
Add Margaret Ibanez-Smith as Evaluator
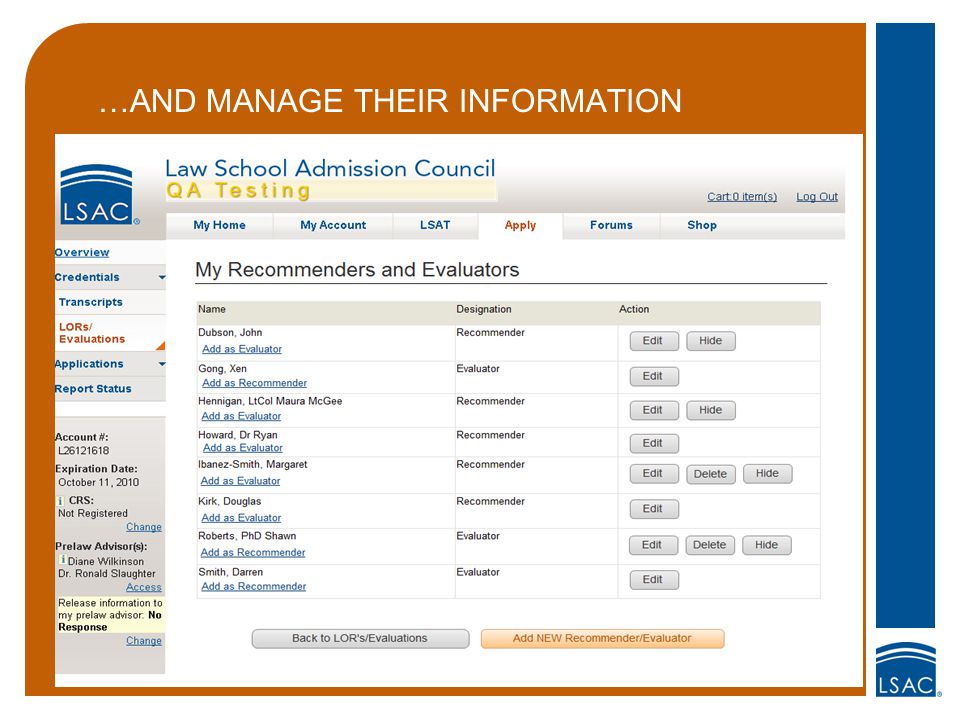(241, 481)
